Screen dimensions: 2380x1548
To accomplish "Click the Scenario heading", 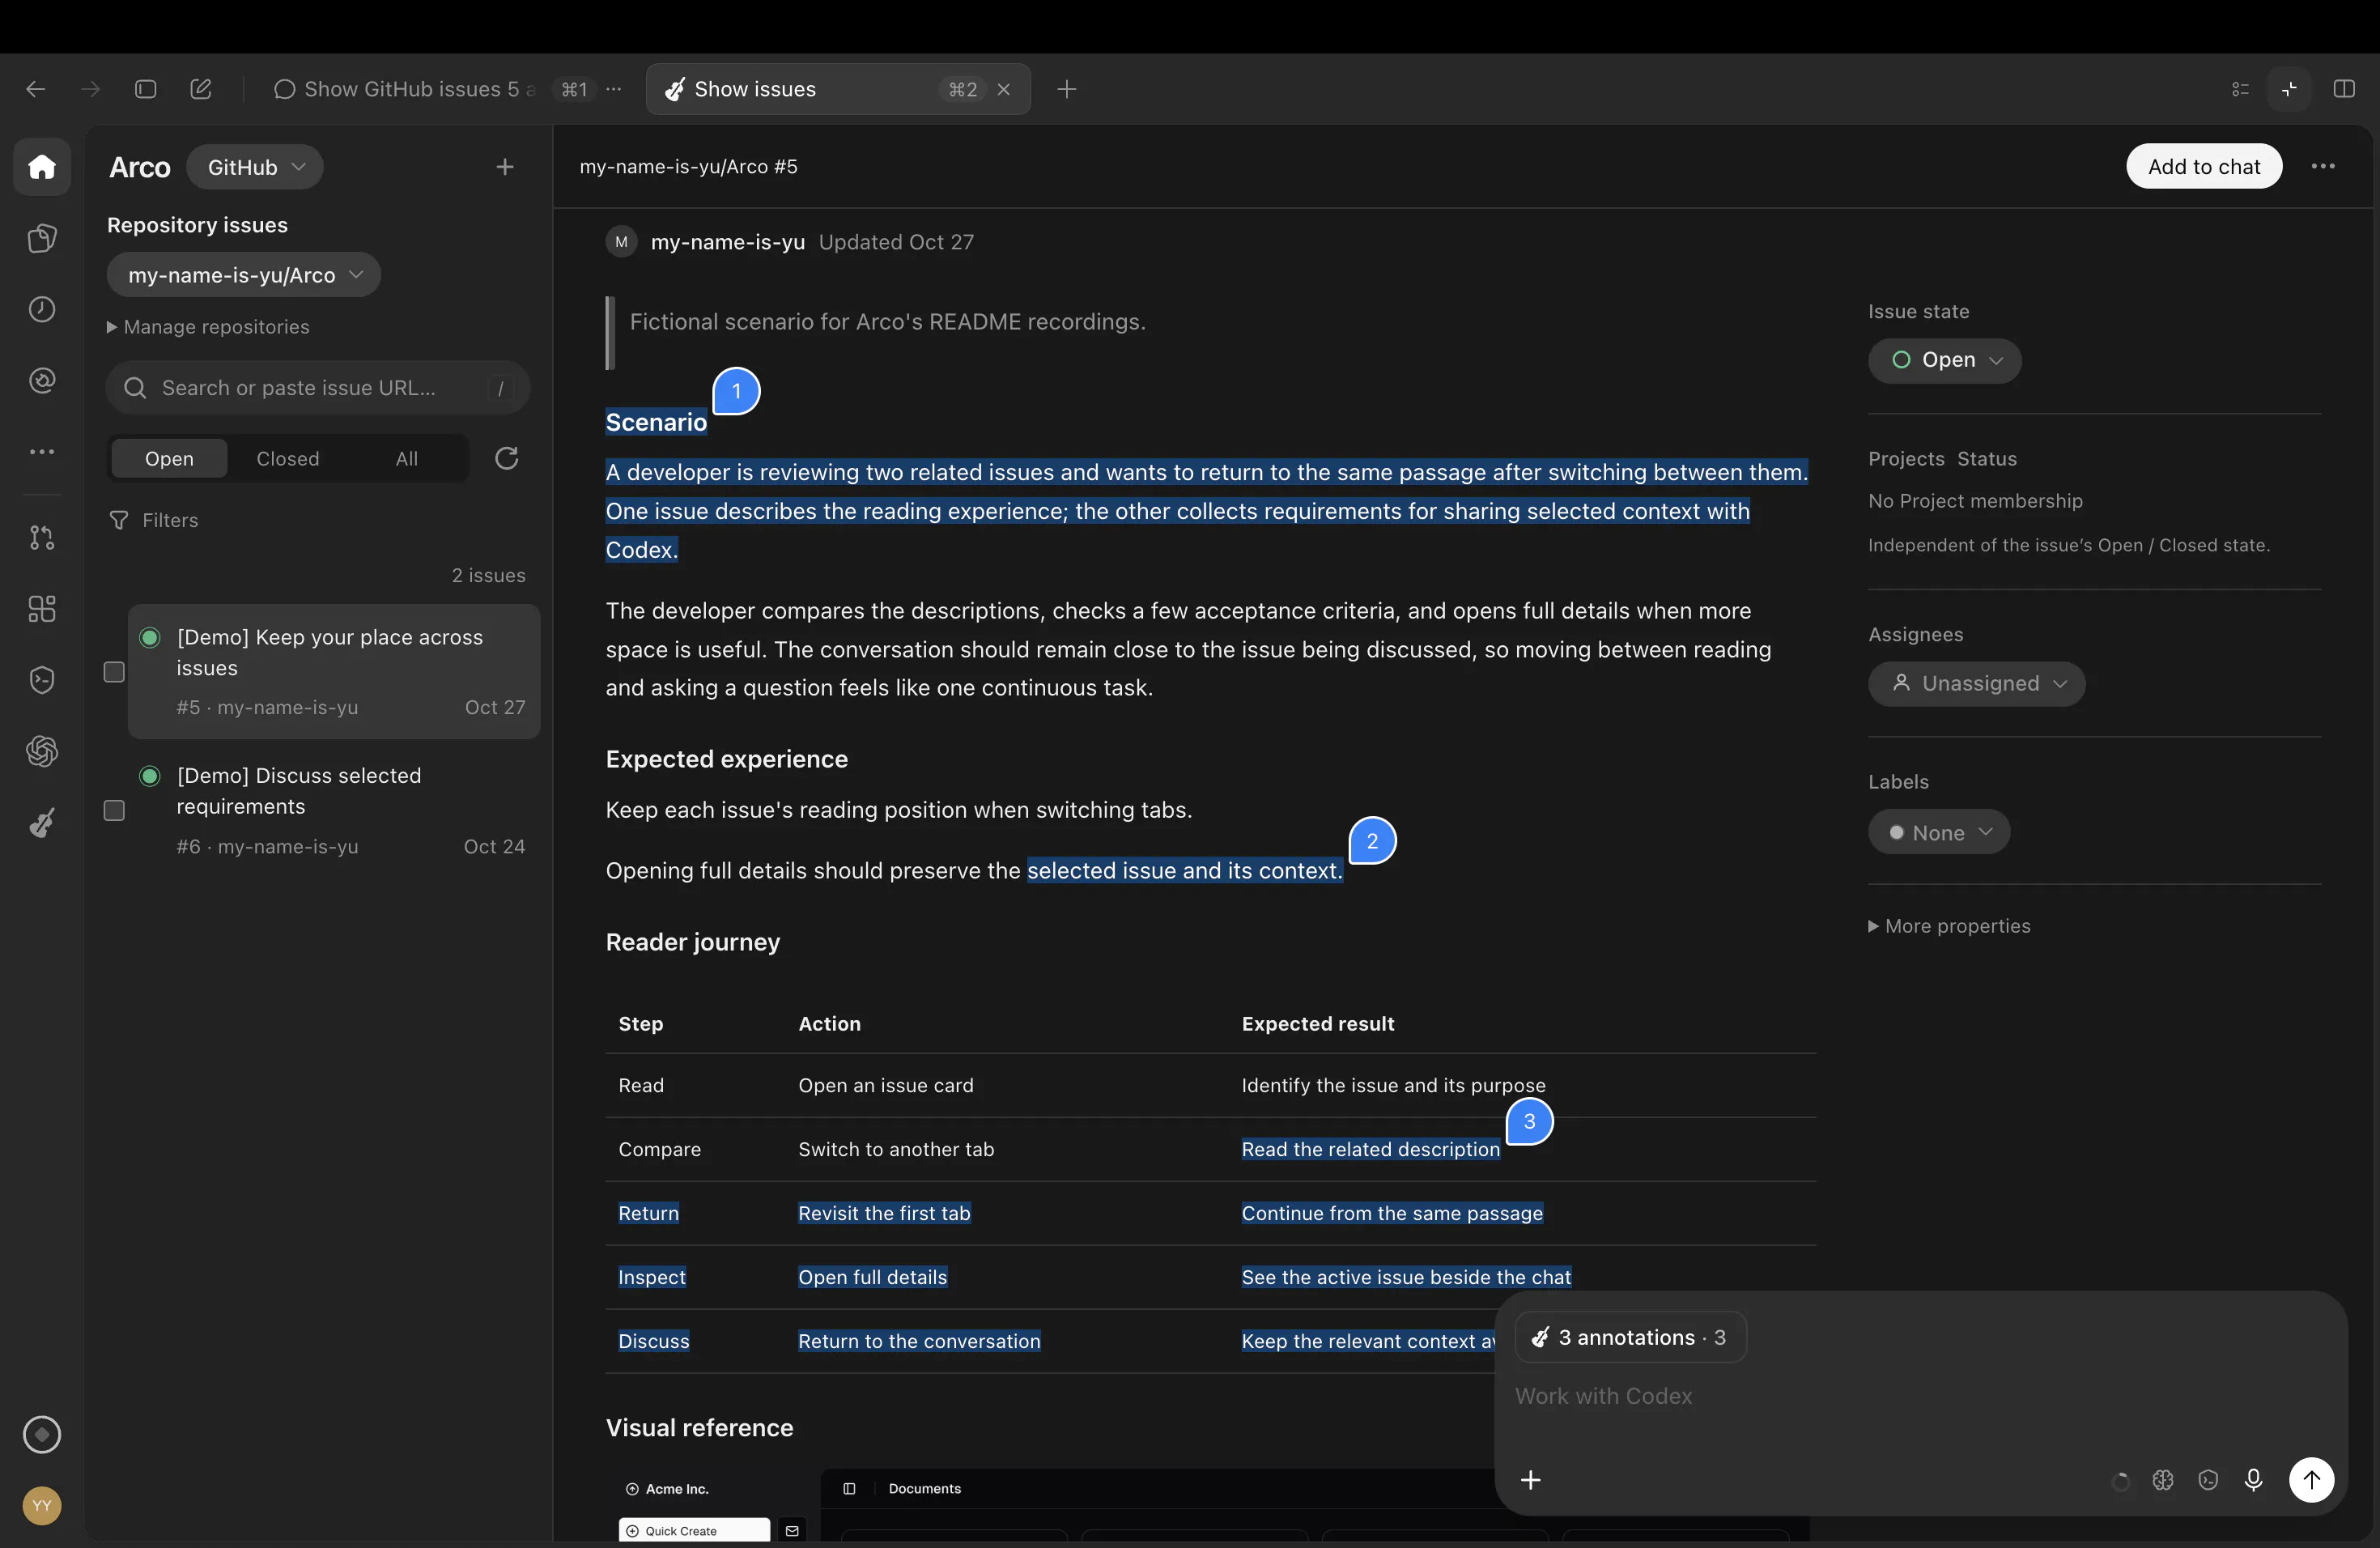I will [656, 422].
